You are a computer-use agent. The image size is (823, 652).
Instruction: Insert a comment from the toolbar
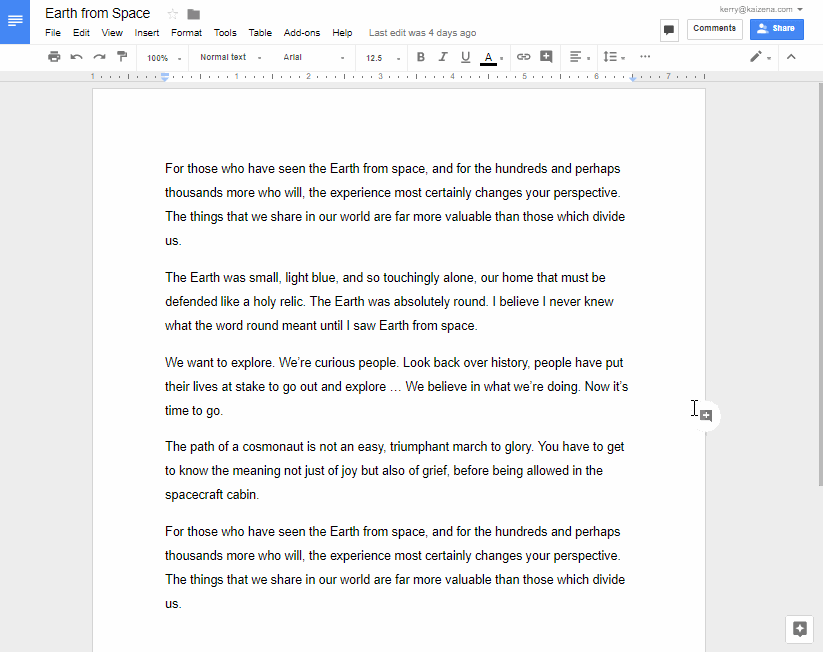pos(546,57)
